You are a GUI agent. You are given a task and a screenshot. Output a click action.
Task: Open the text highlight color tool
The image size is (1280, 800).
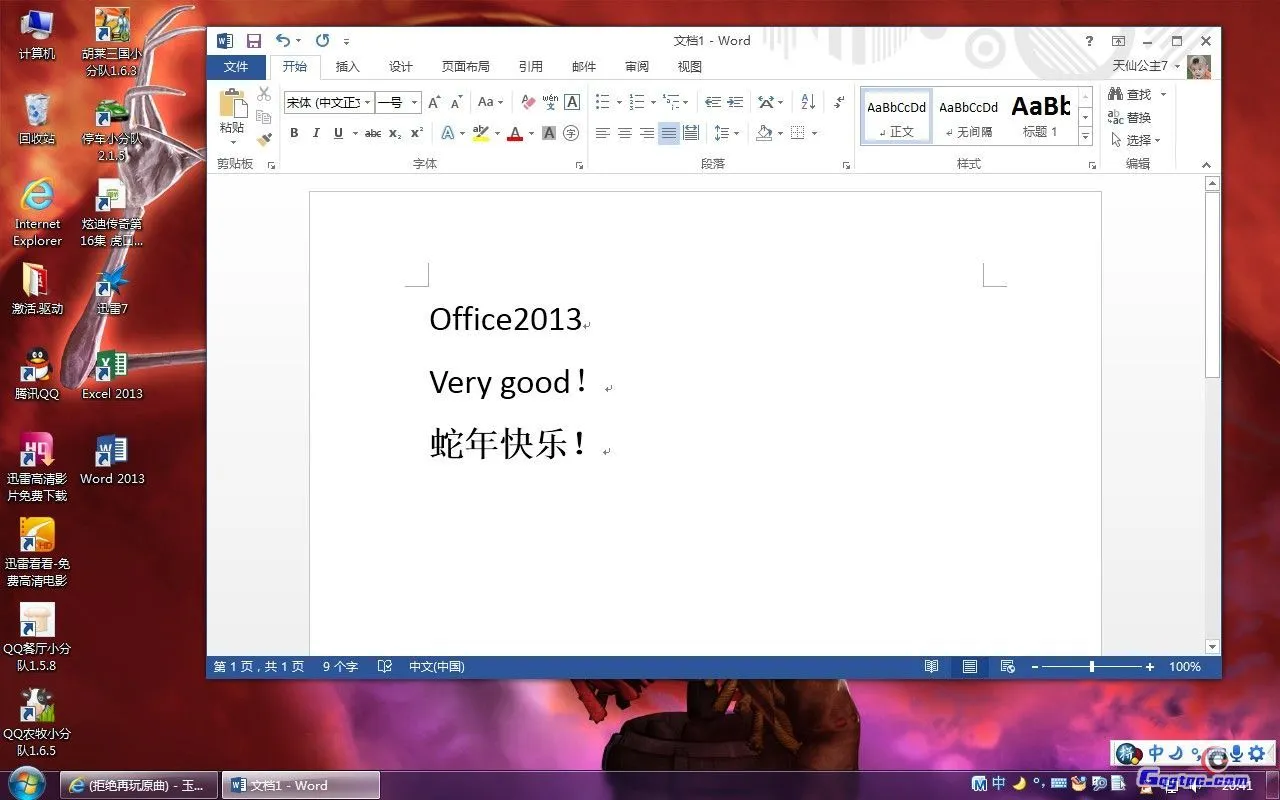pyautogui.click(x=480, y=132)
